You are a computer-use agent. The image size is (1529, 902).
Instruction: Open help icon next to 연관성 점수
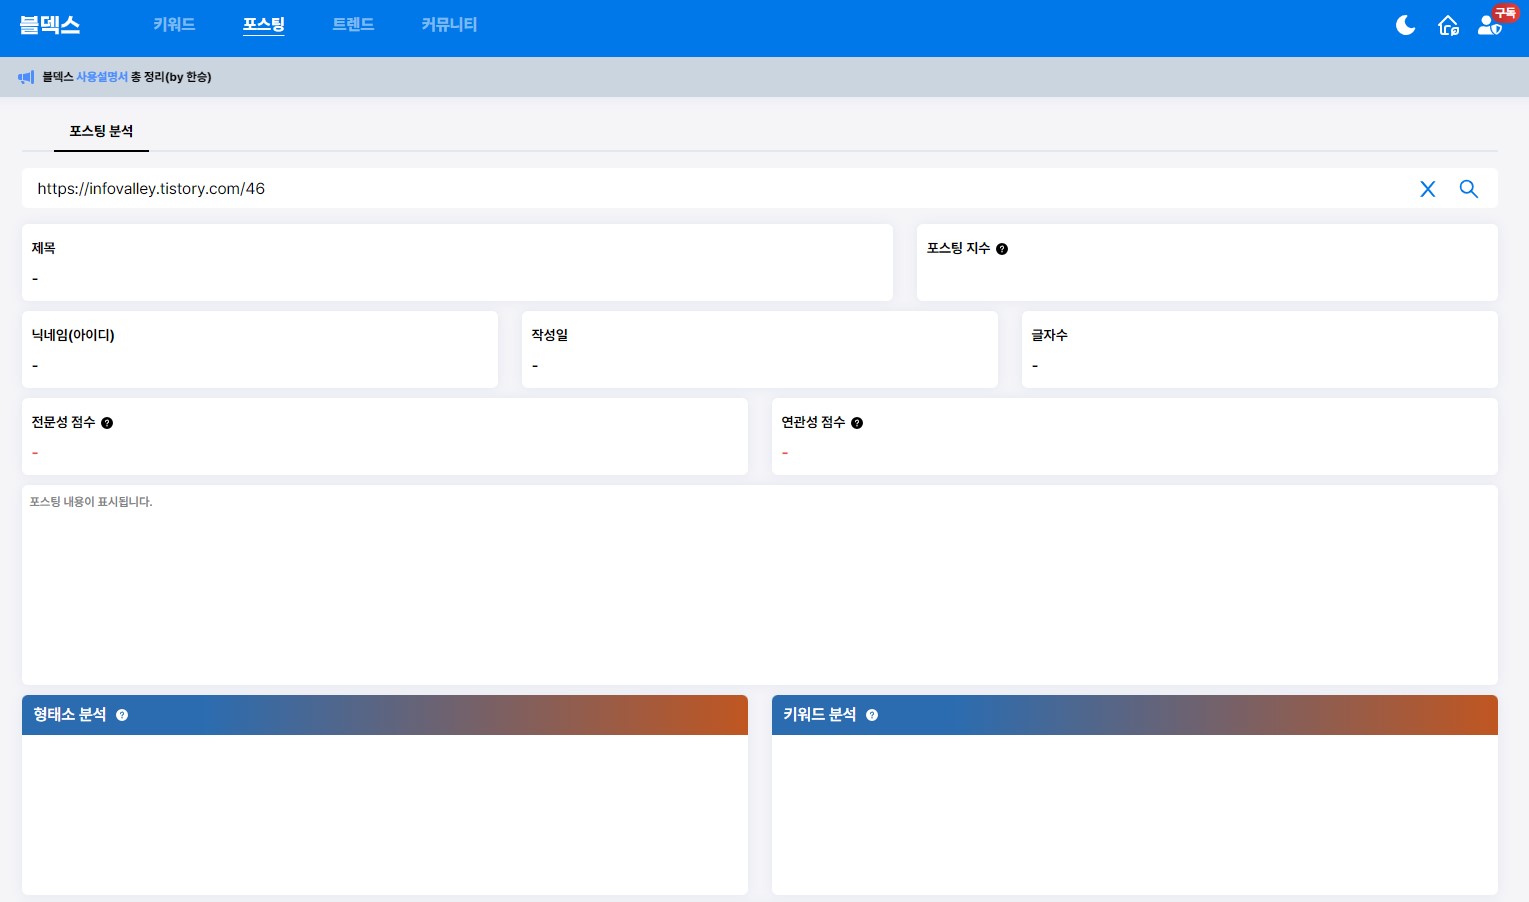857,423
